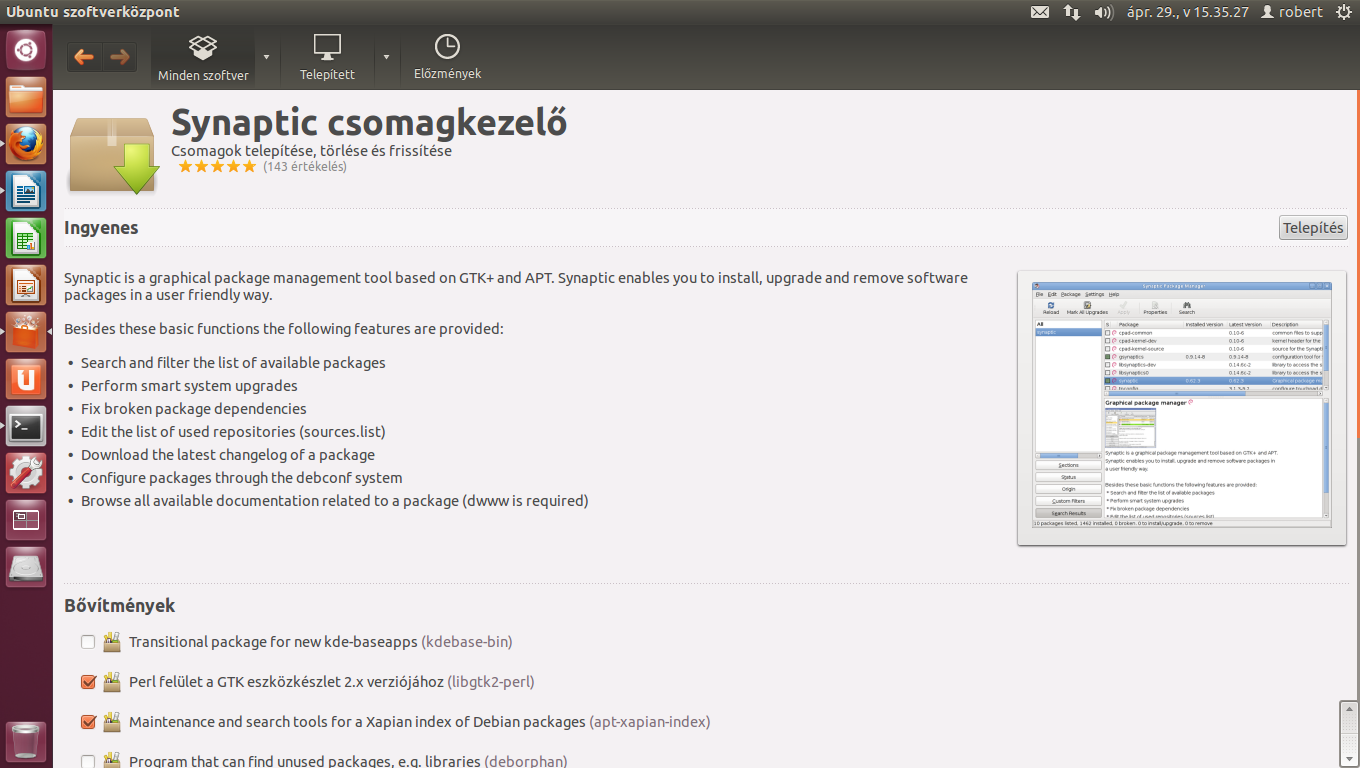Uncheck the apt-xapian-index add-on
The height and width of the screenshot is (768, 1360).
tap(88, 722)
